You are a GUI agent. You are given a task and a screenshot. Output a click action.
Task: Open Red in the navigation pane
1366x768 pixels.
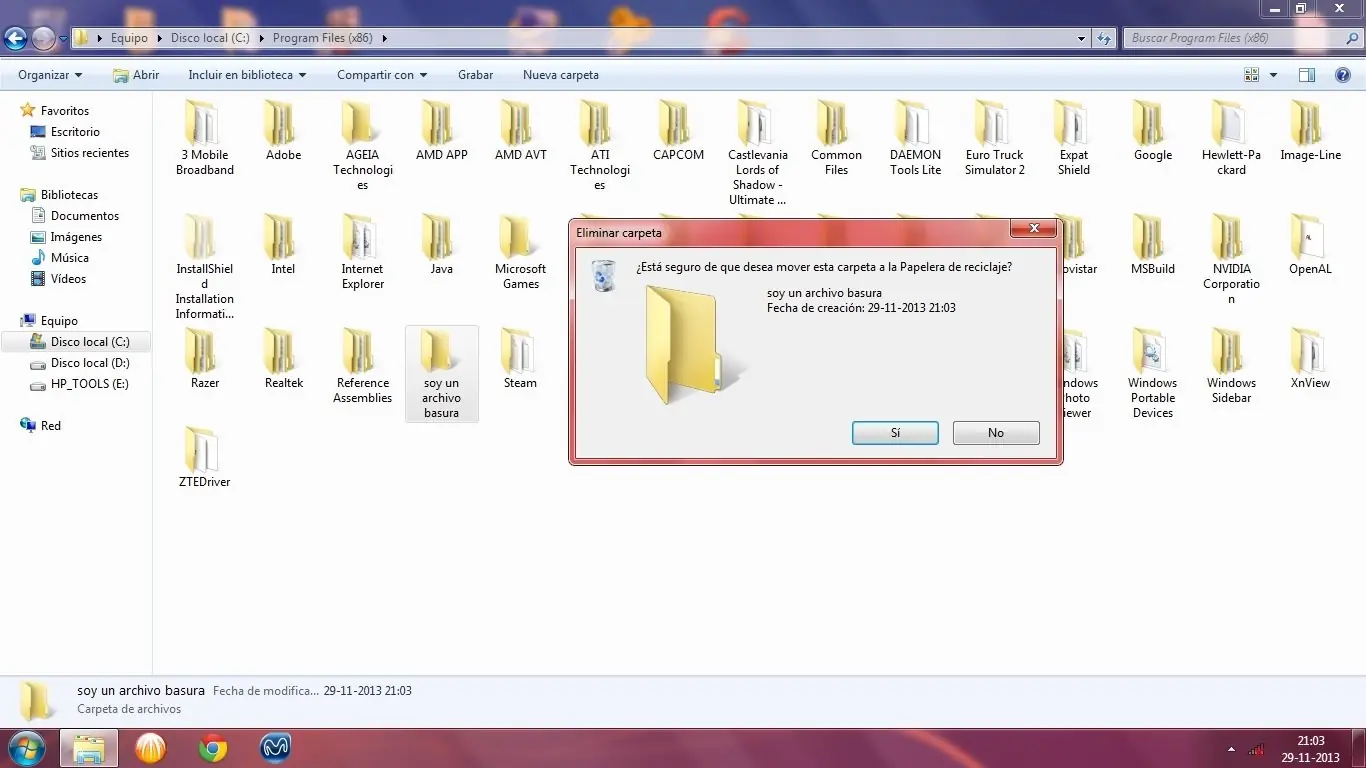coord(51,426)
